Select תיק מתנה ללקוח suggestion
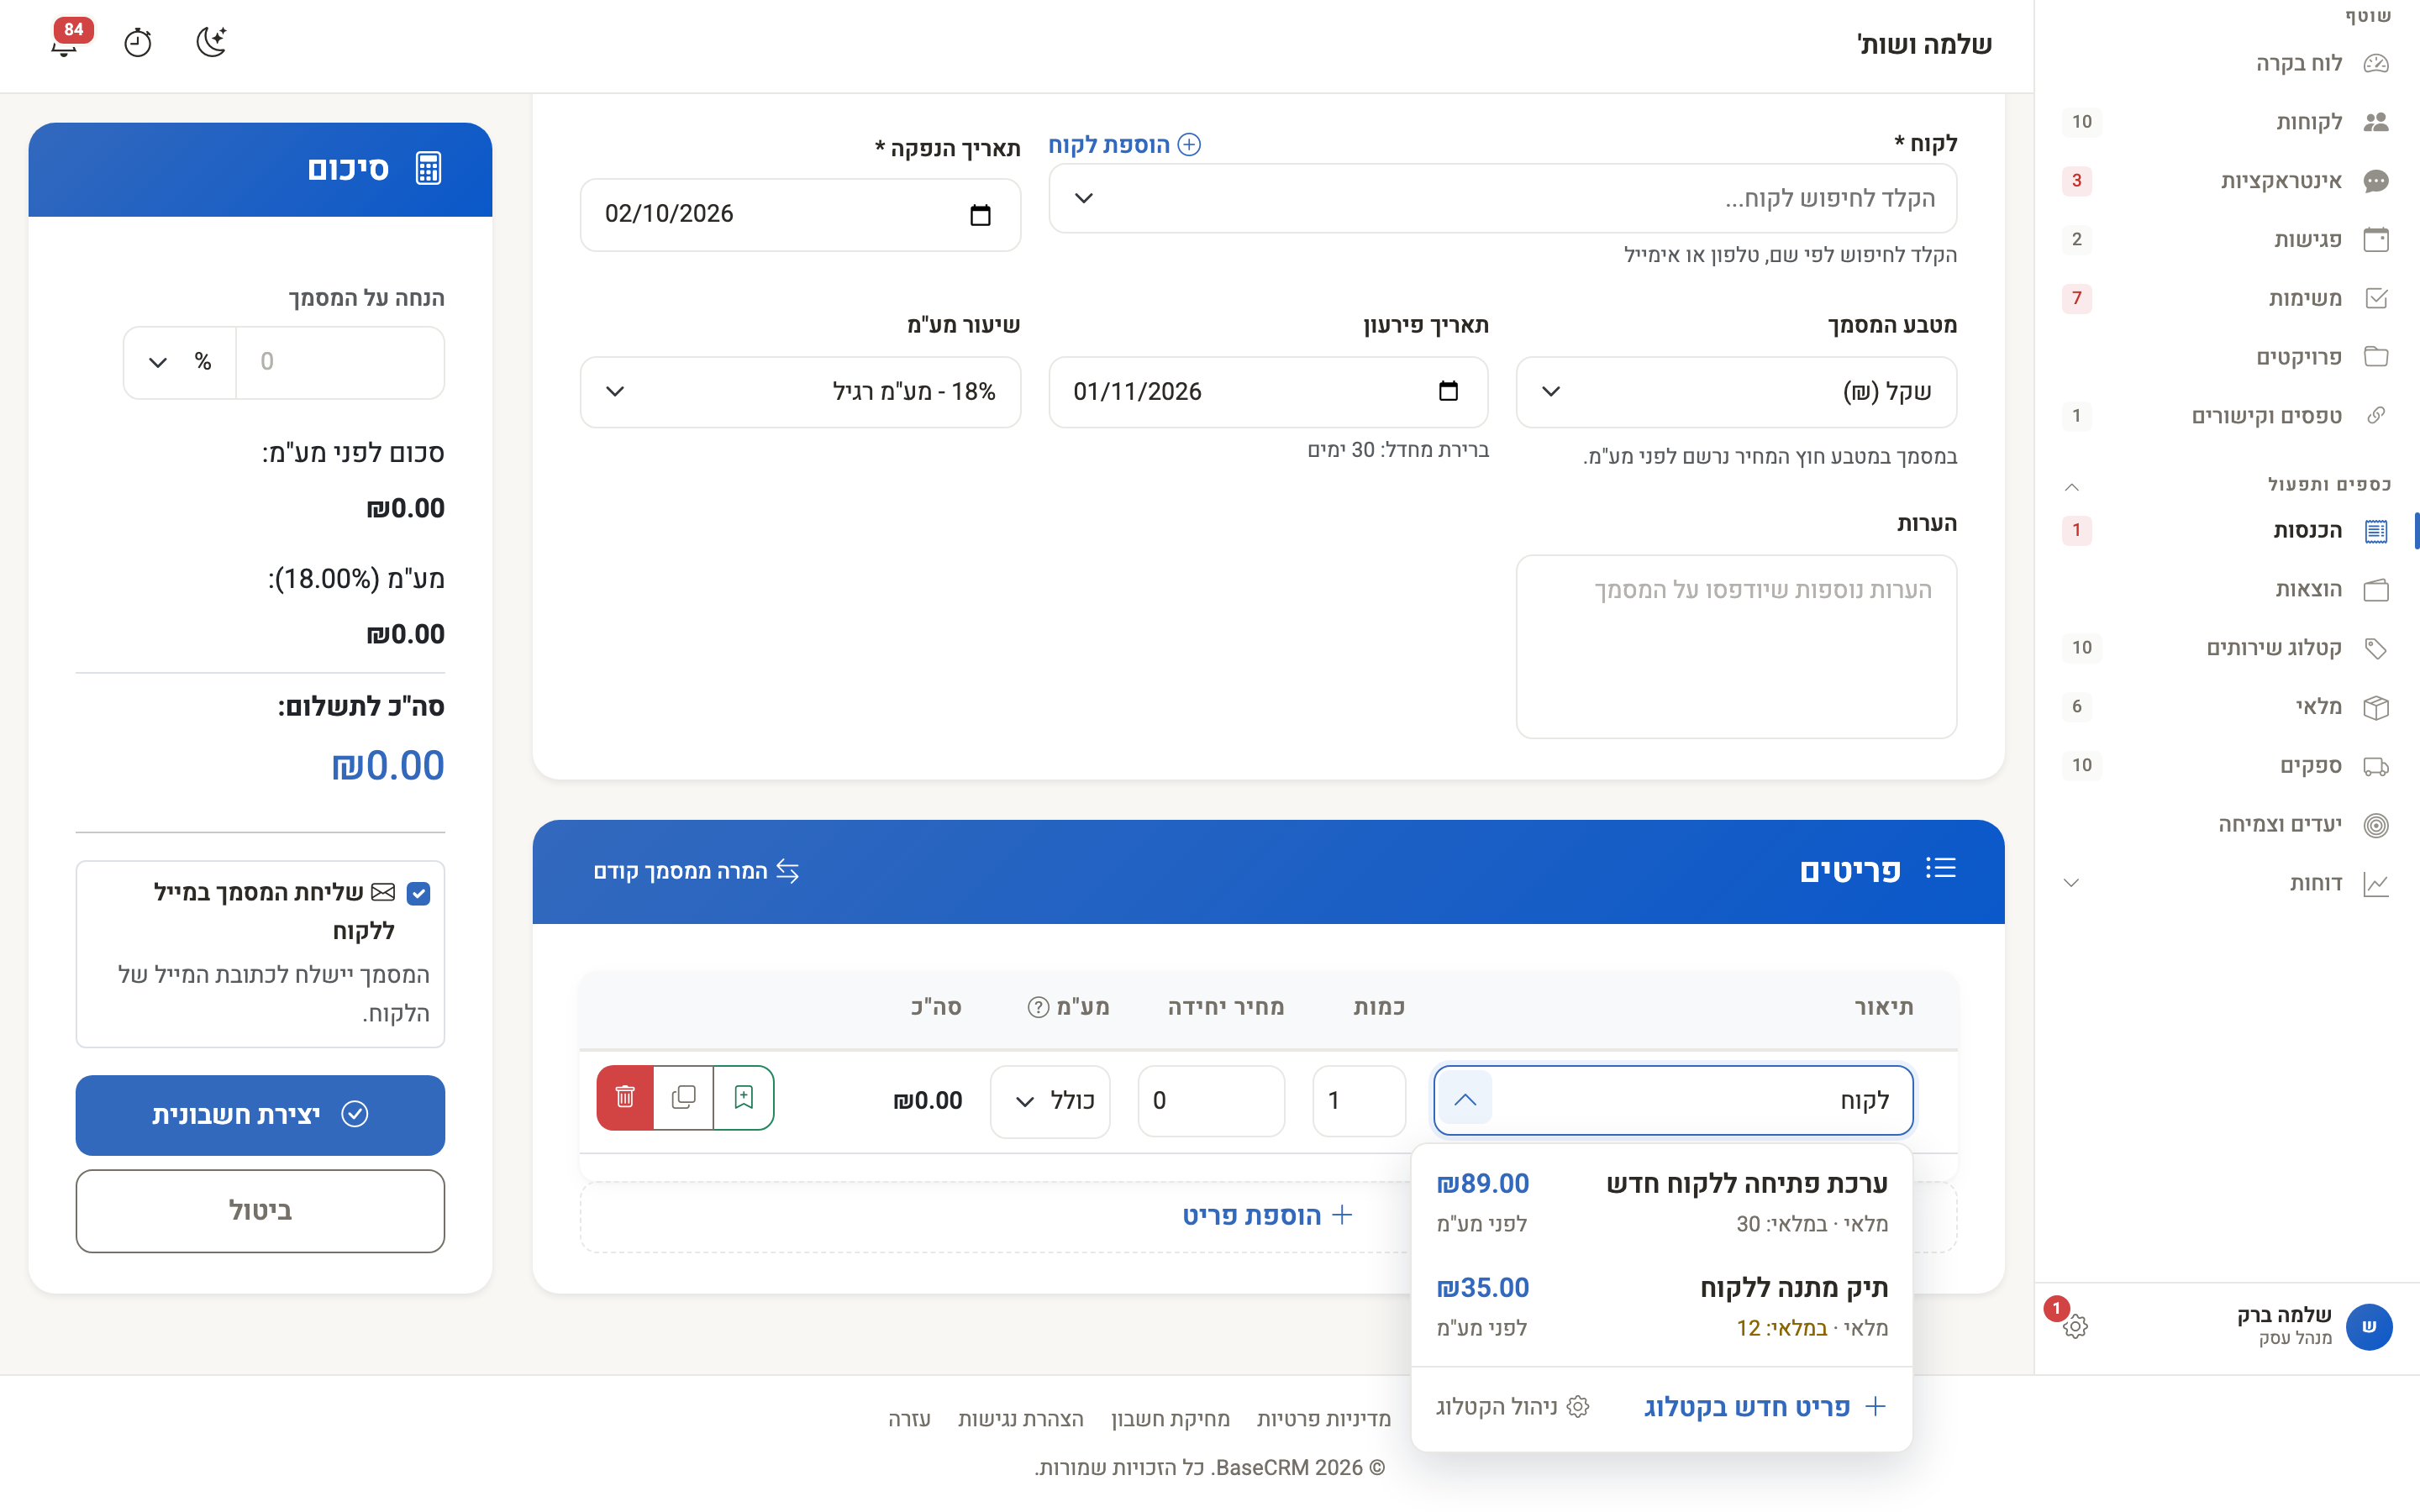 click(x=1661, y=1306)
